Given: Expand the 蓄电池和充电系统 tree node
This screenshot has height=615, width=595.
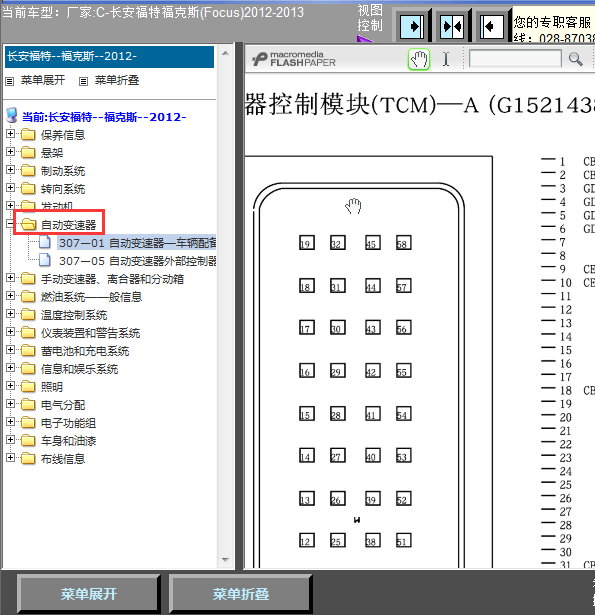Looking at the screenshot, I should (10, 350).
